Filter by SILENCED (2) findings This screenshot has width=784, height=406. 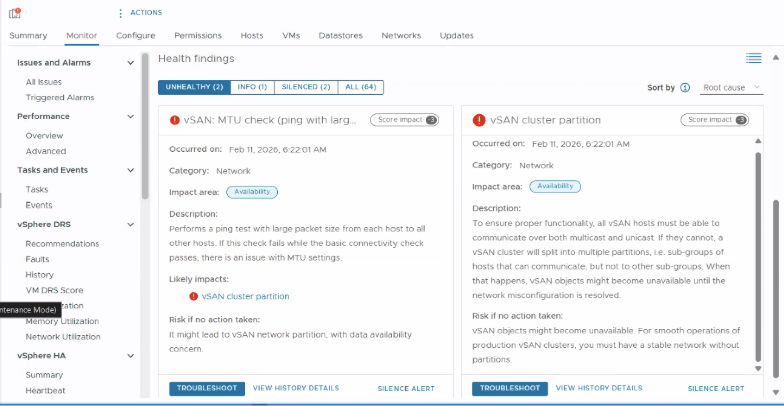(306, 87)
